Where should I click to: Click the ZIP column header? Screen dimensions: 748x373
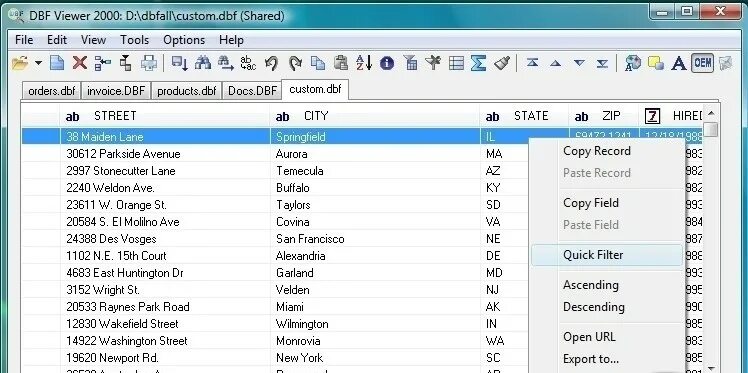coord(603,116)
